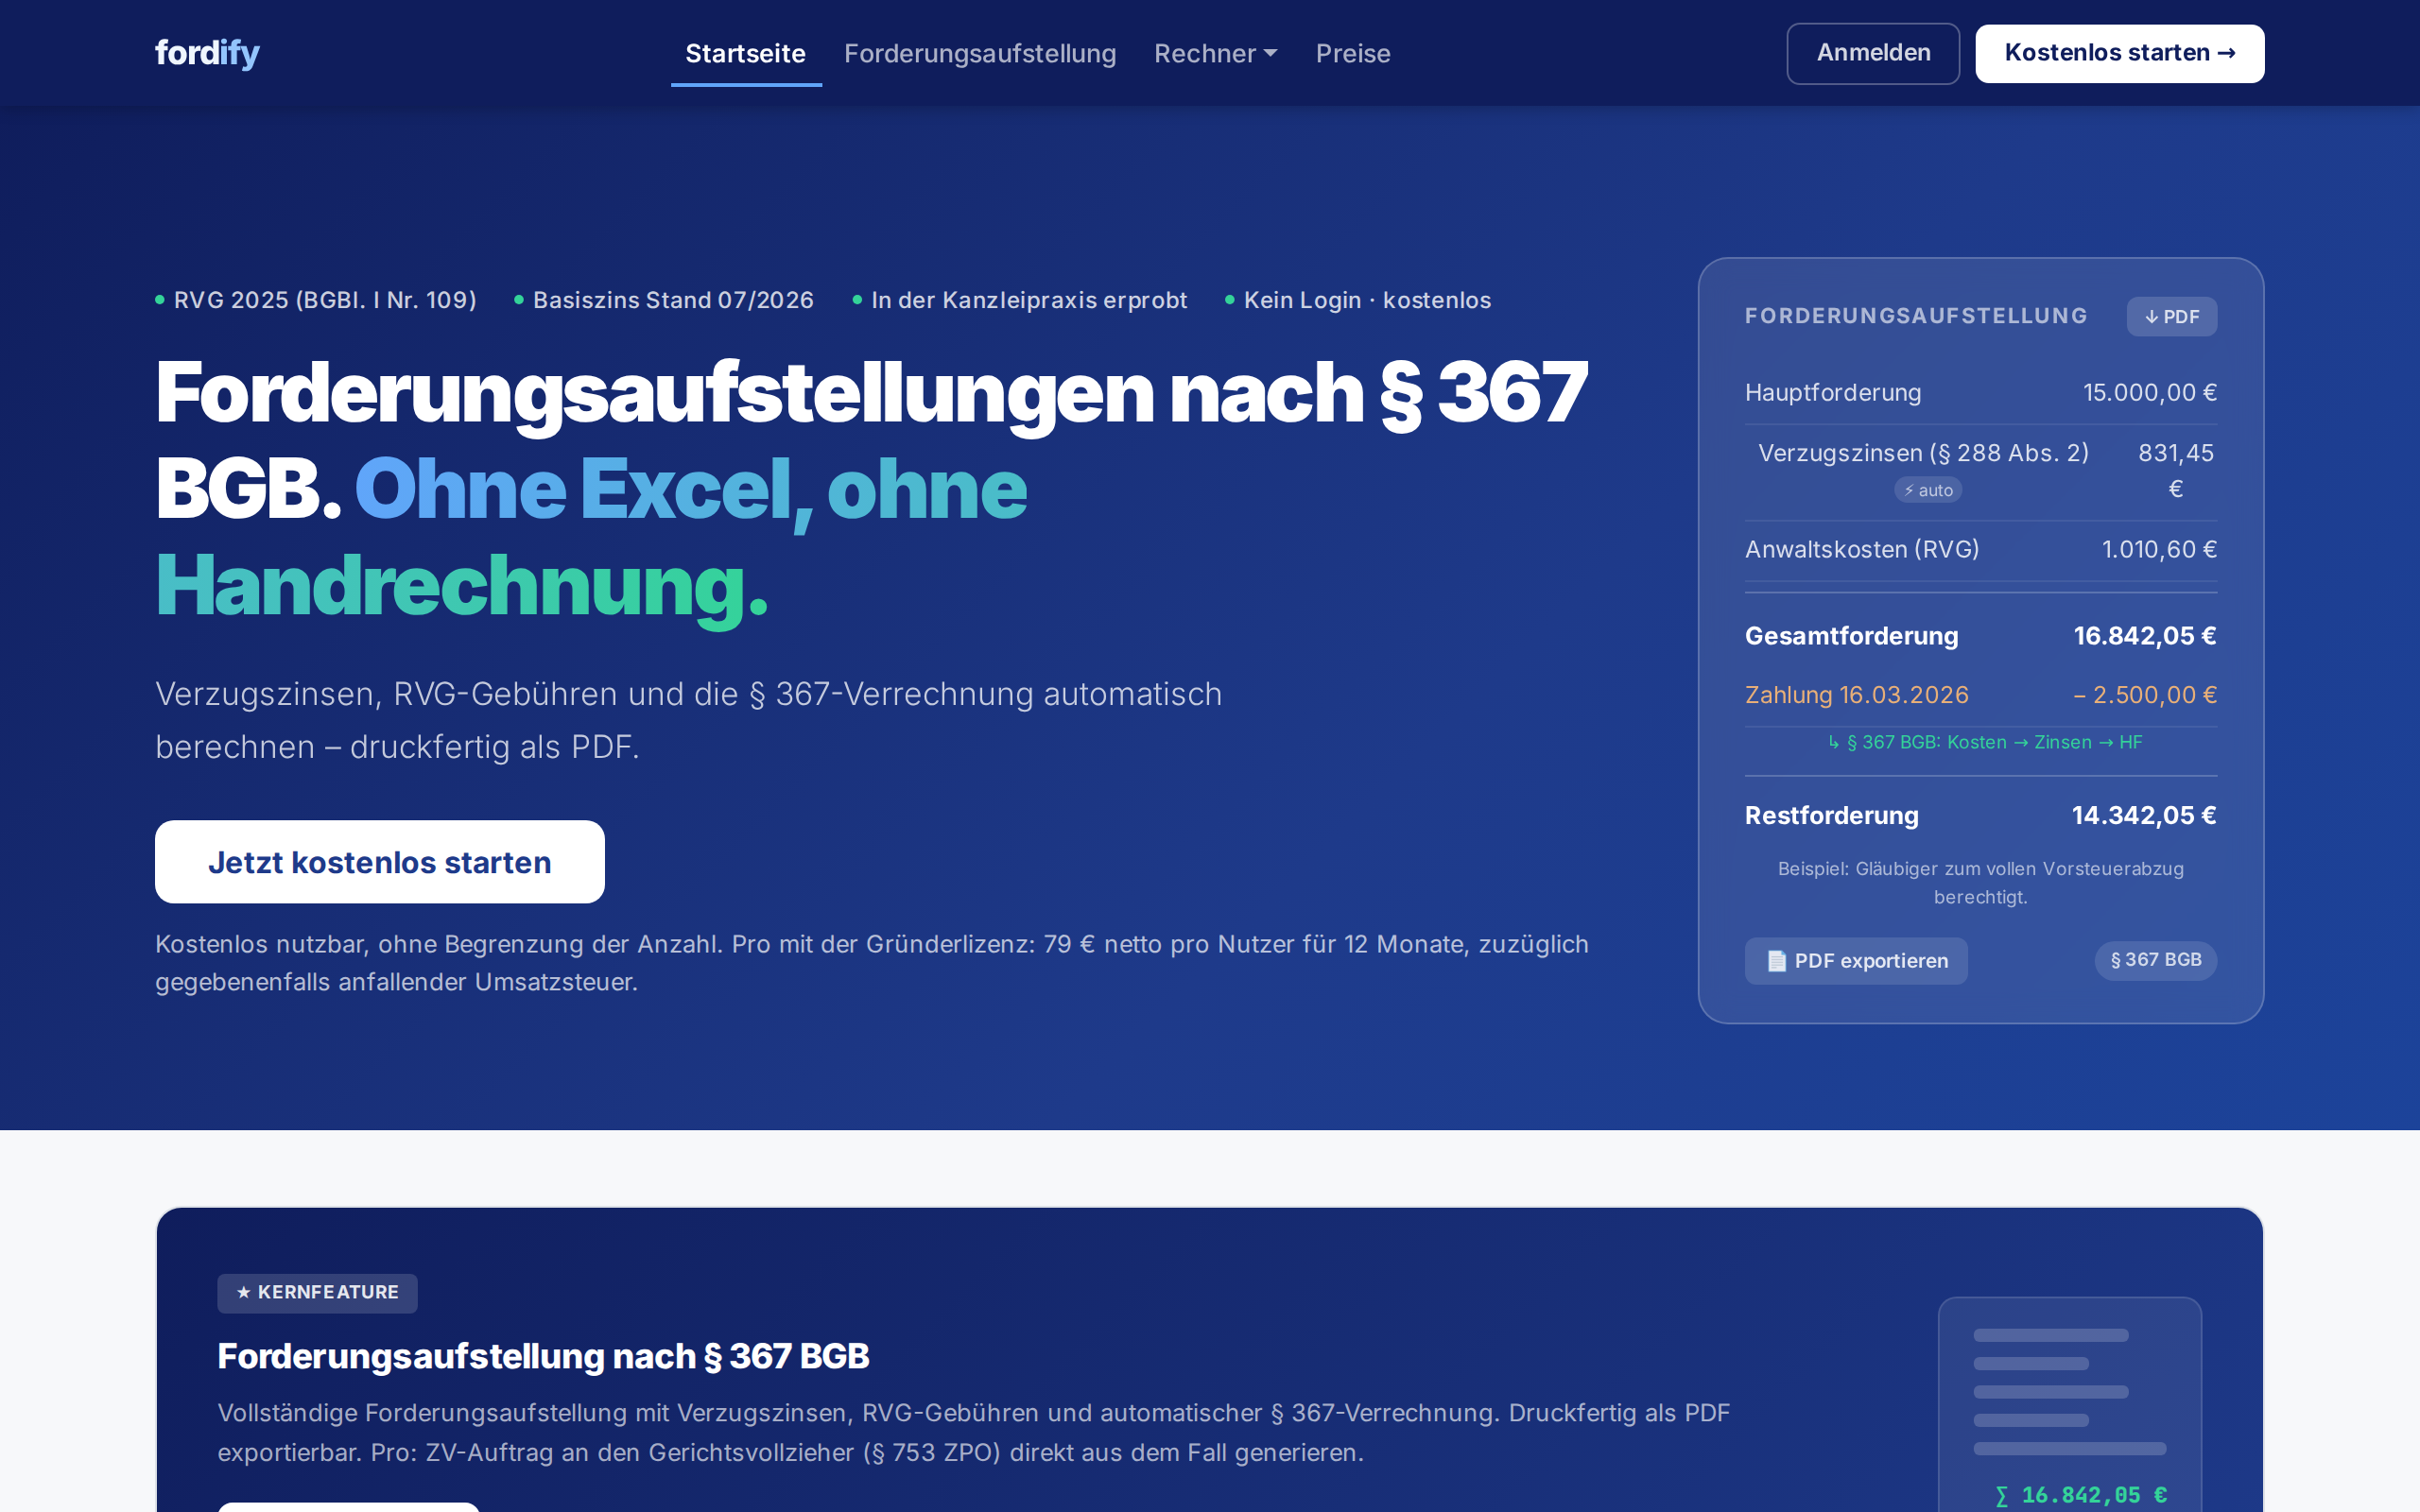Image resolution: width=2420 pixels, height=1512 pixels.
Task: Click Kostenlos starten in header
Action: [x=2119, y=53]
